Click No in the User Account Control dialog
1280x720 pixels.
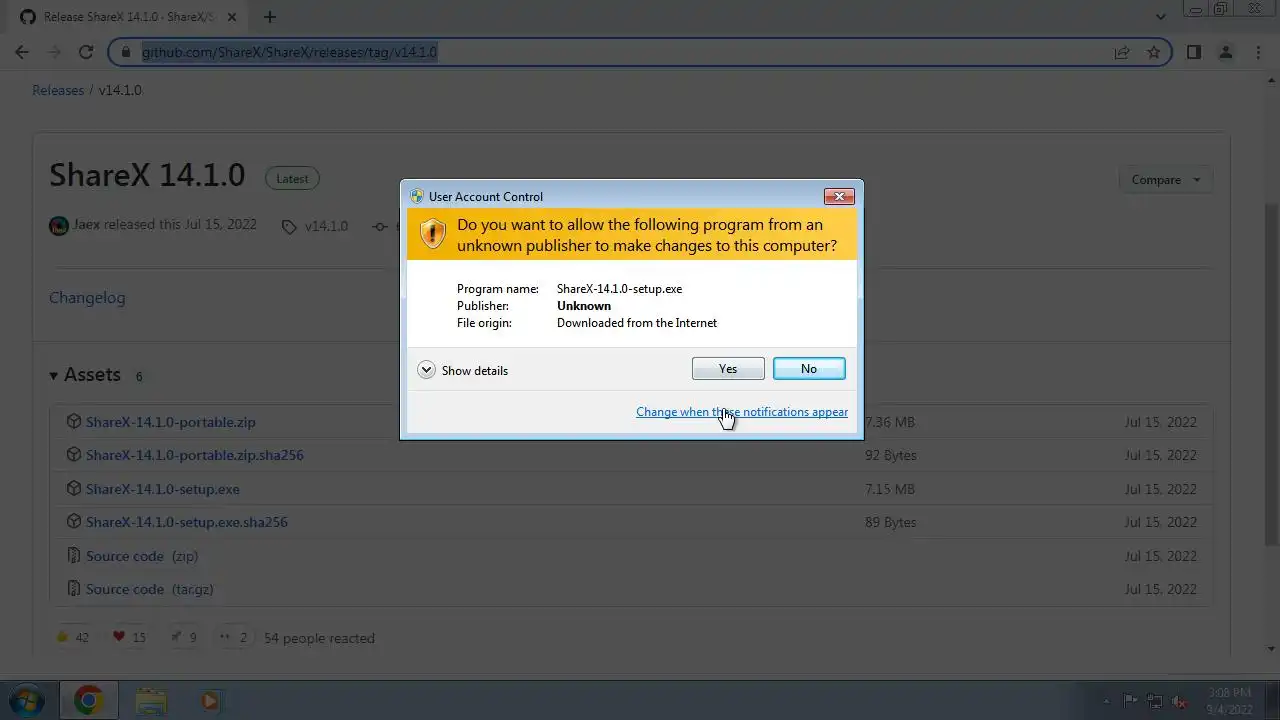click(809, 369)
